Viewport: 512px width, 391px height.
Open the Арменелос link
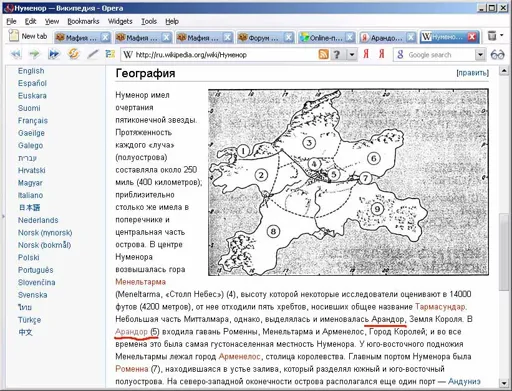coord(239,357)
